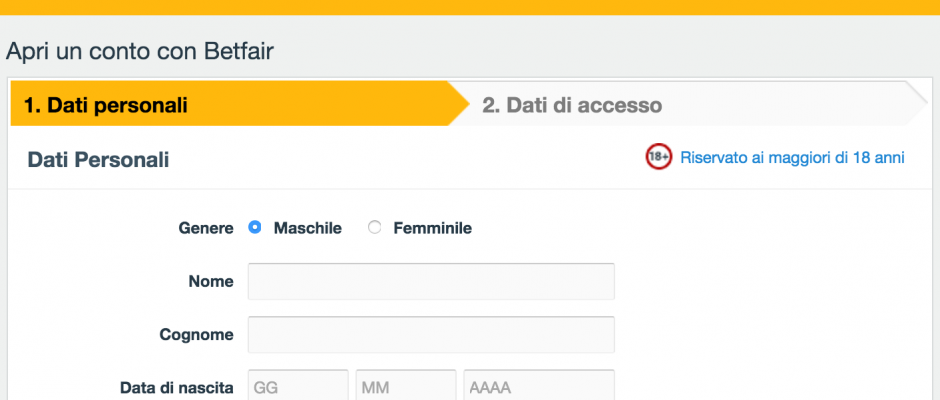The width and height of the screenshot is (940, 400).
Task: Click the AAAA year field
Action: (539, 385)
